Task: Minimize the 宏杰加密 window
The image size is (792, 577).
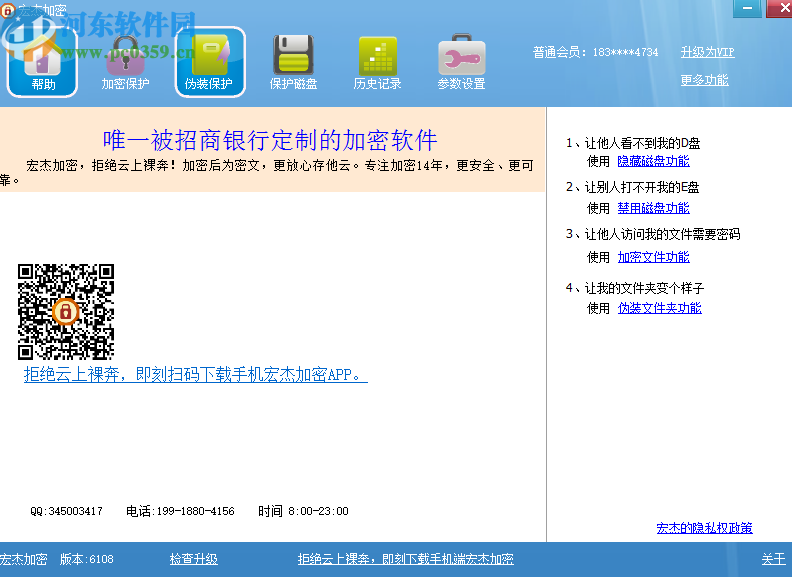Action: 748,8
